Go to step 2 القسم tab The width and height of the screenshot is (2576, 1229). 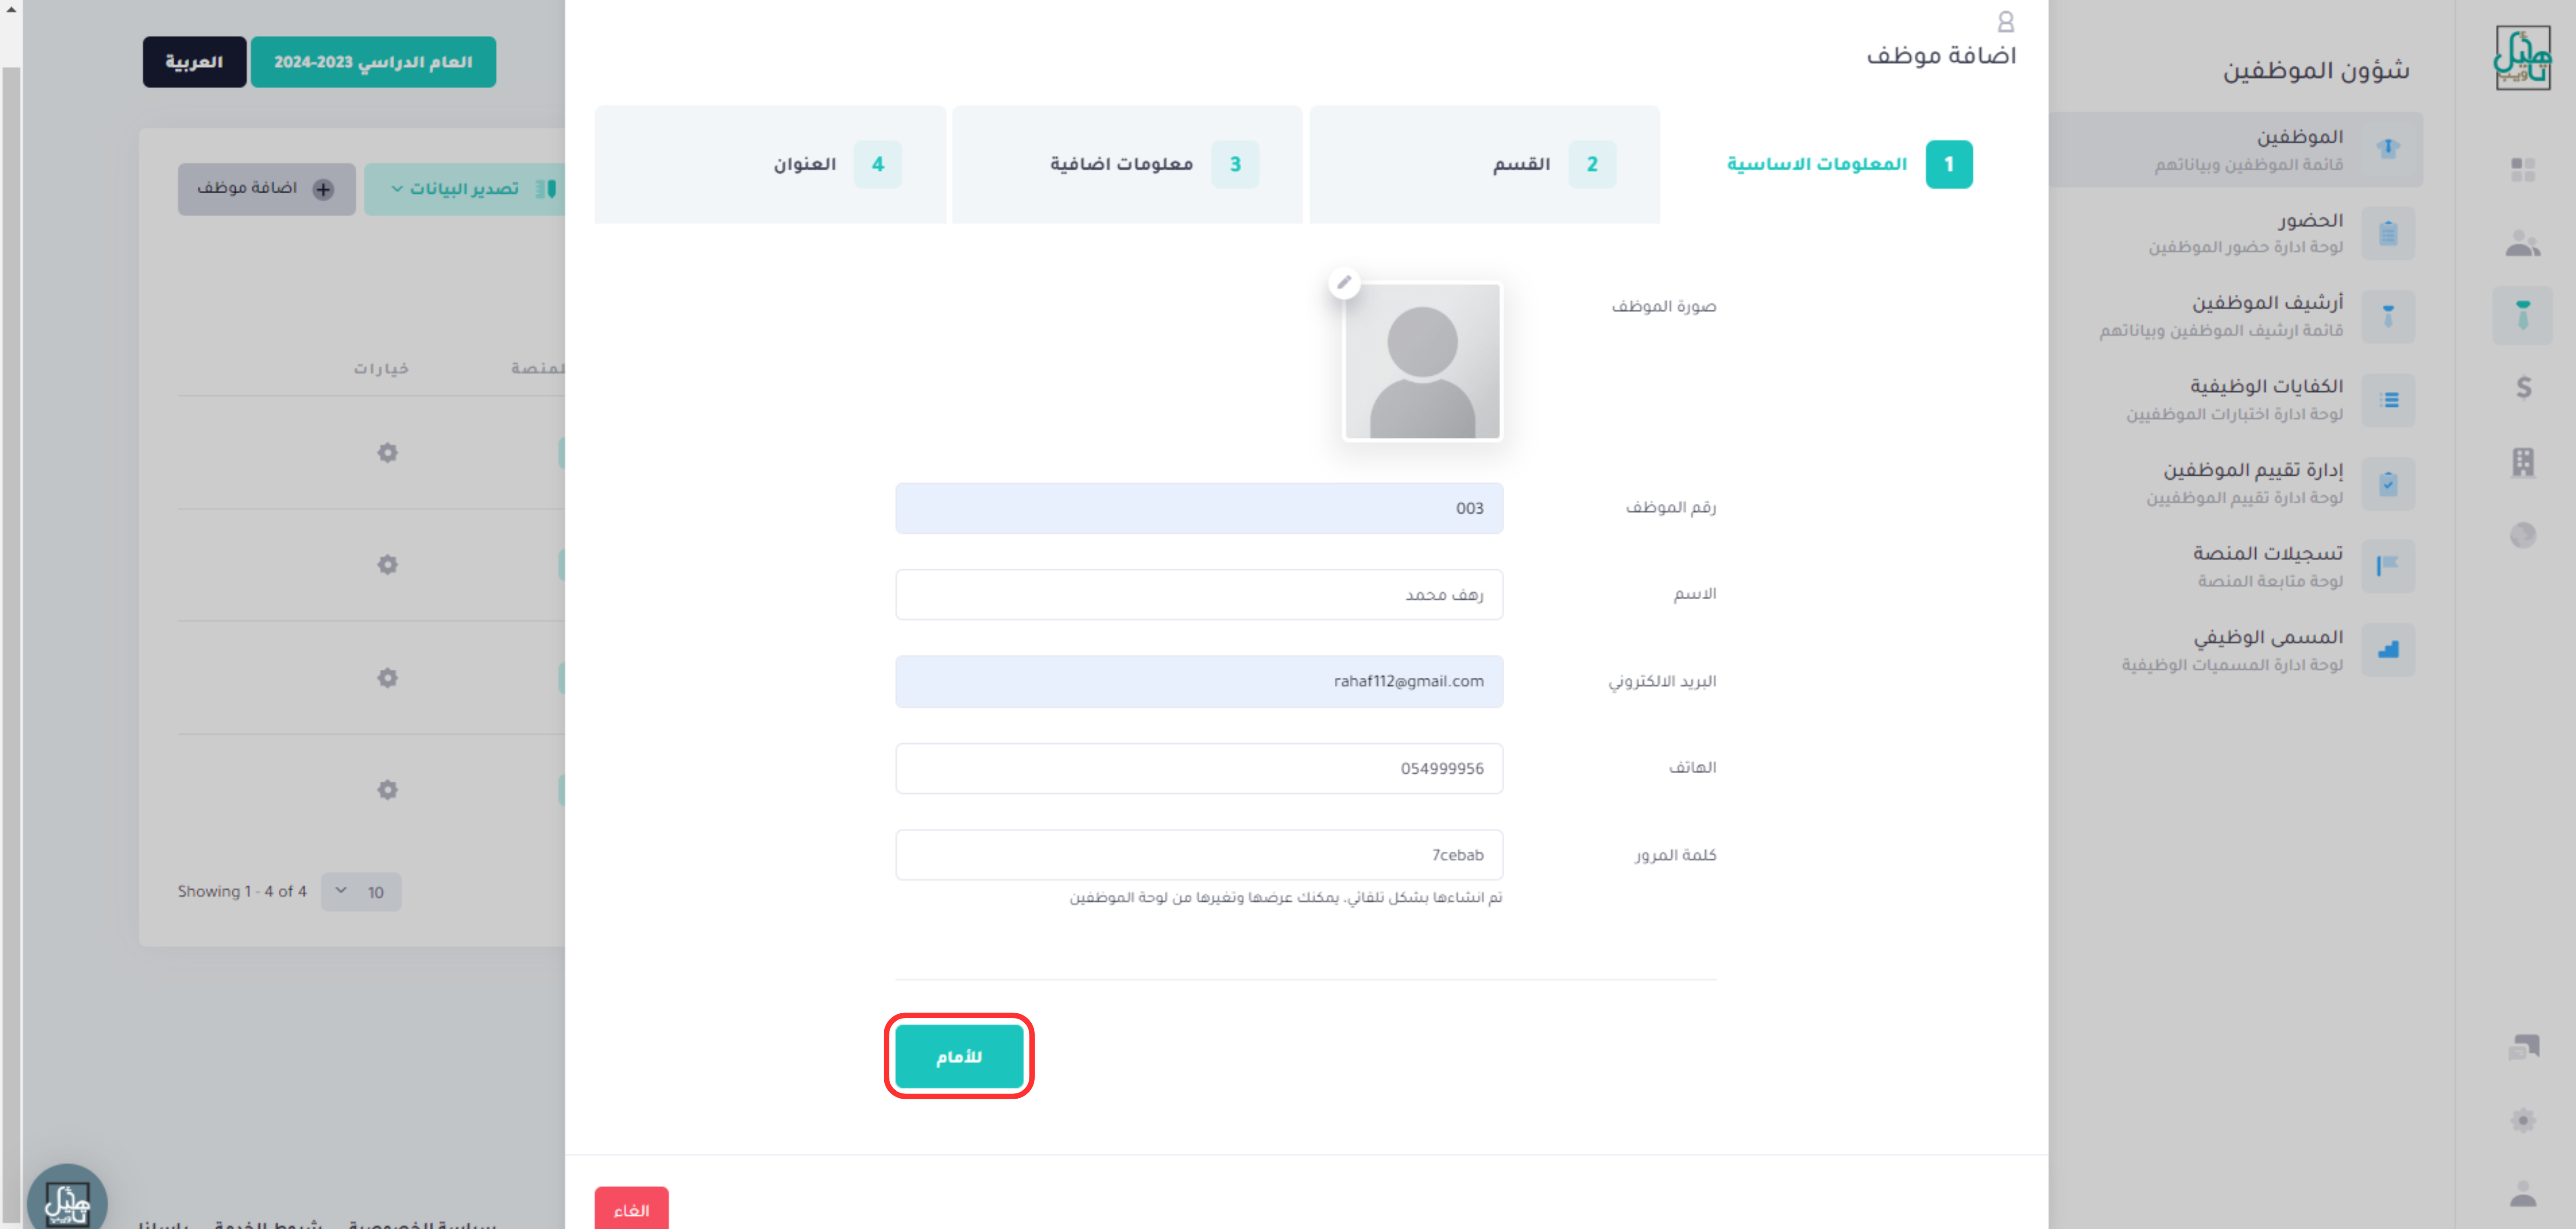click(1484, 164)
